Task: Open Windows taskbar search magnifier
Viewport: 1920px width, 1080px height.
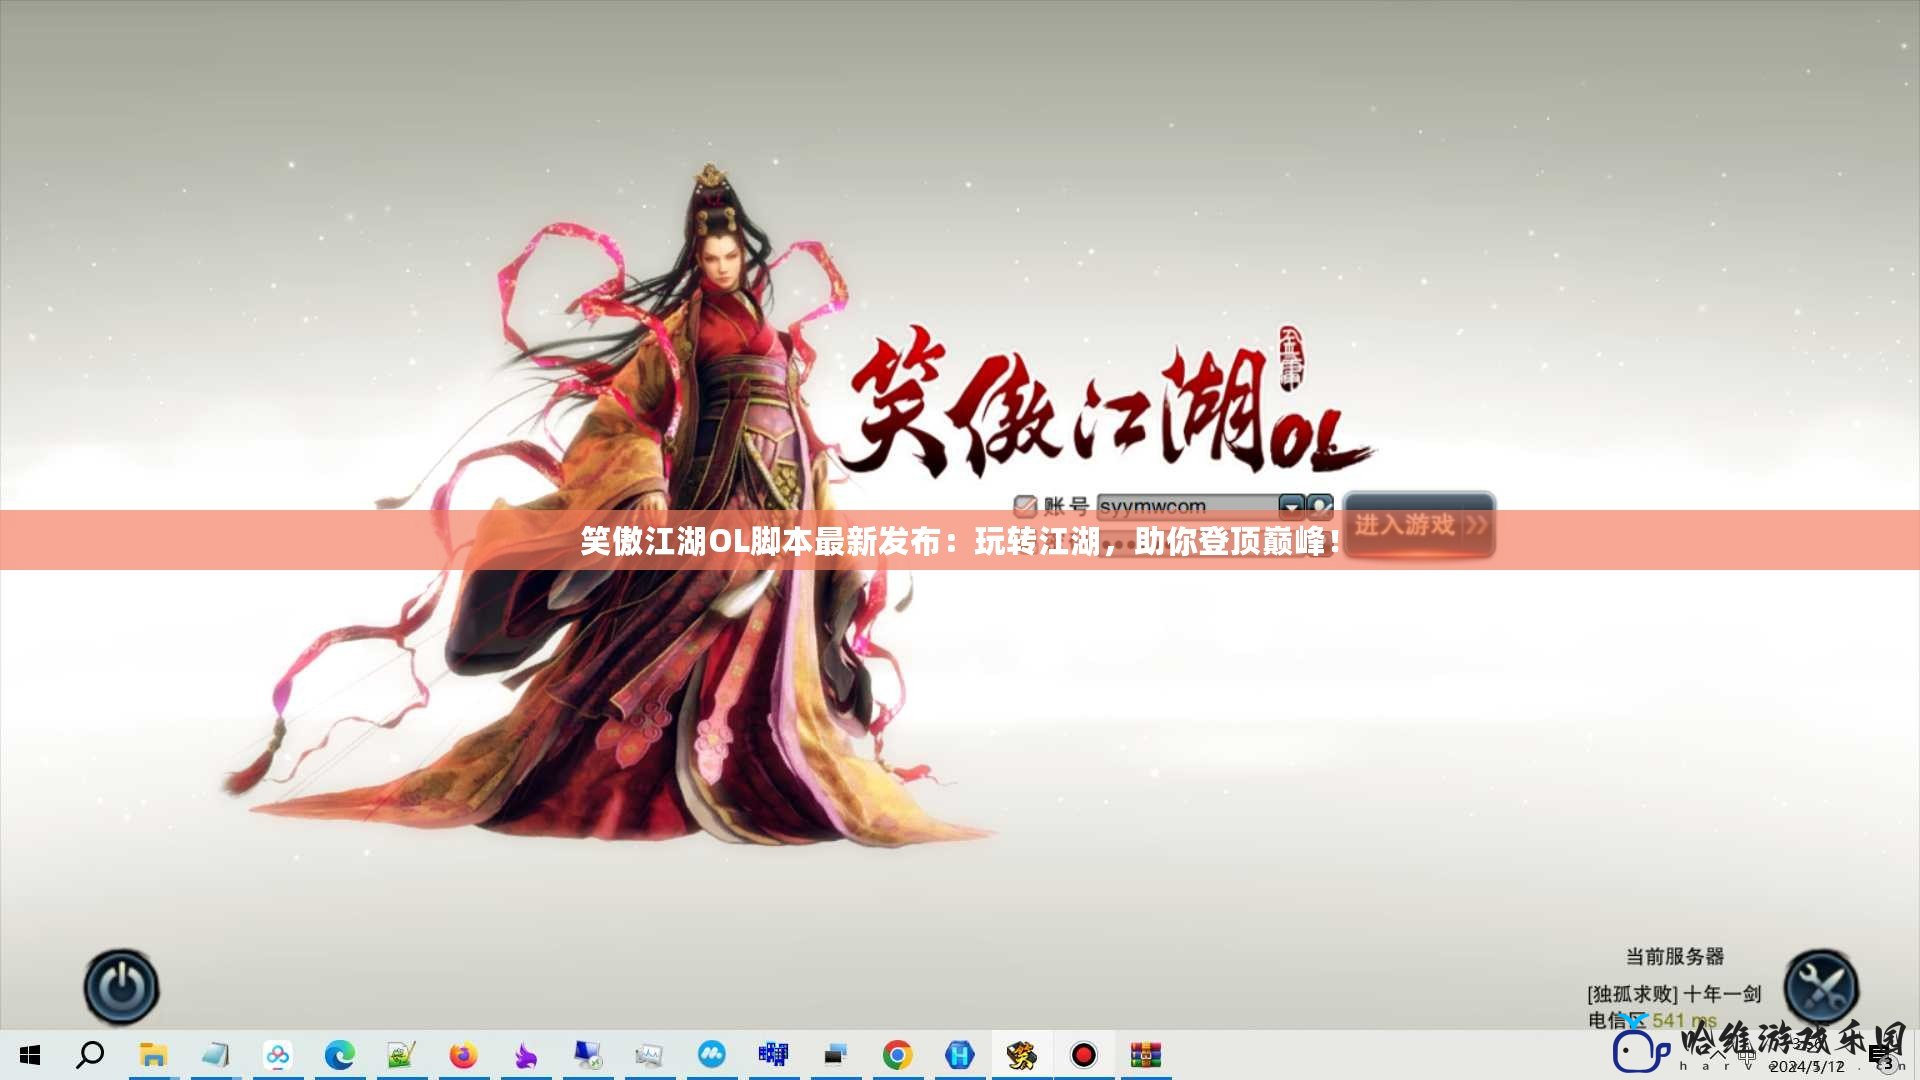Action: (x=91, y=1055)
